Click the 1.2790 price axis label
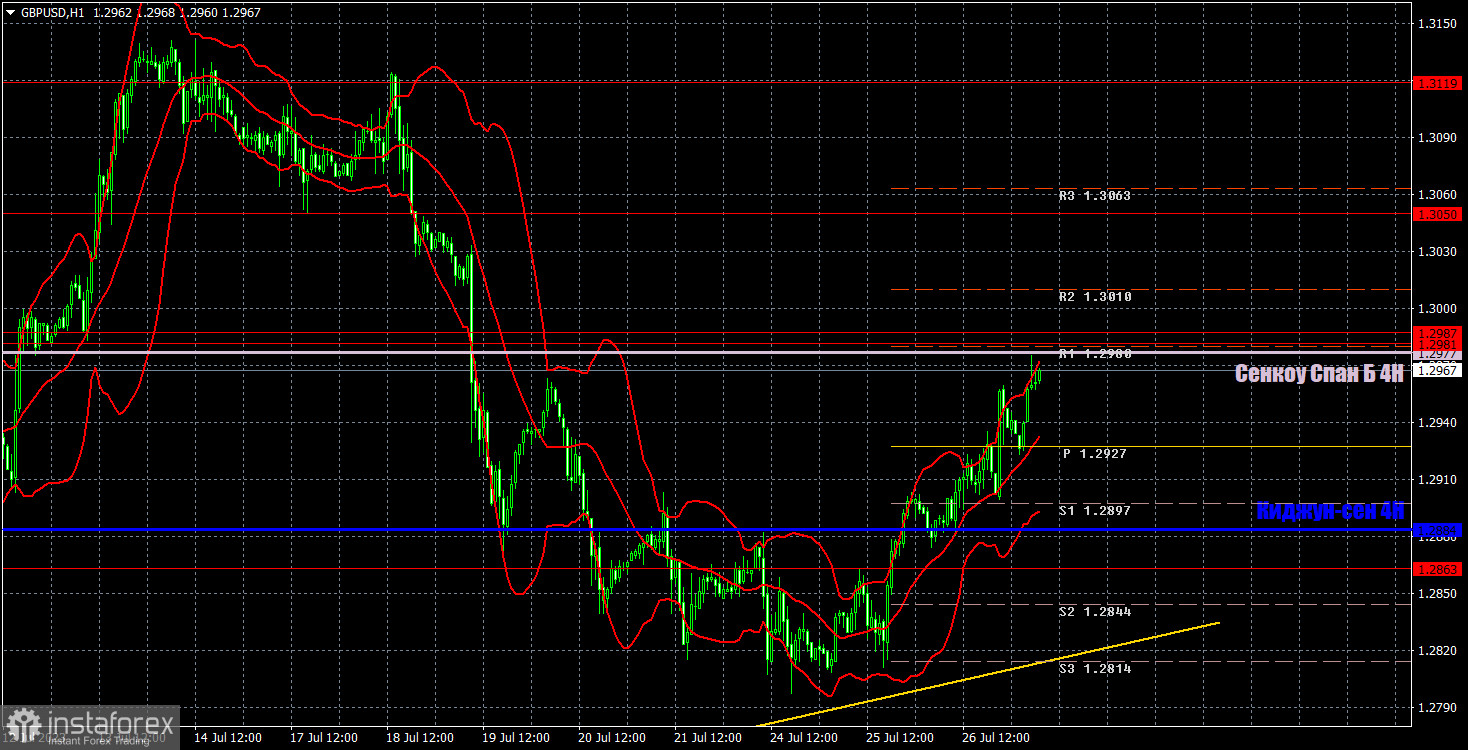The height and width of the screenshot is (750, 1468). click(1439, 708)
